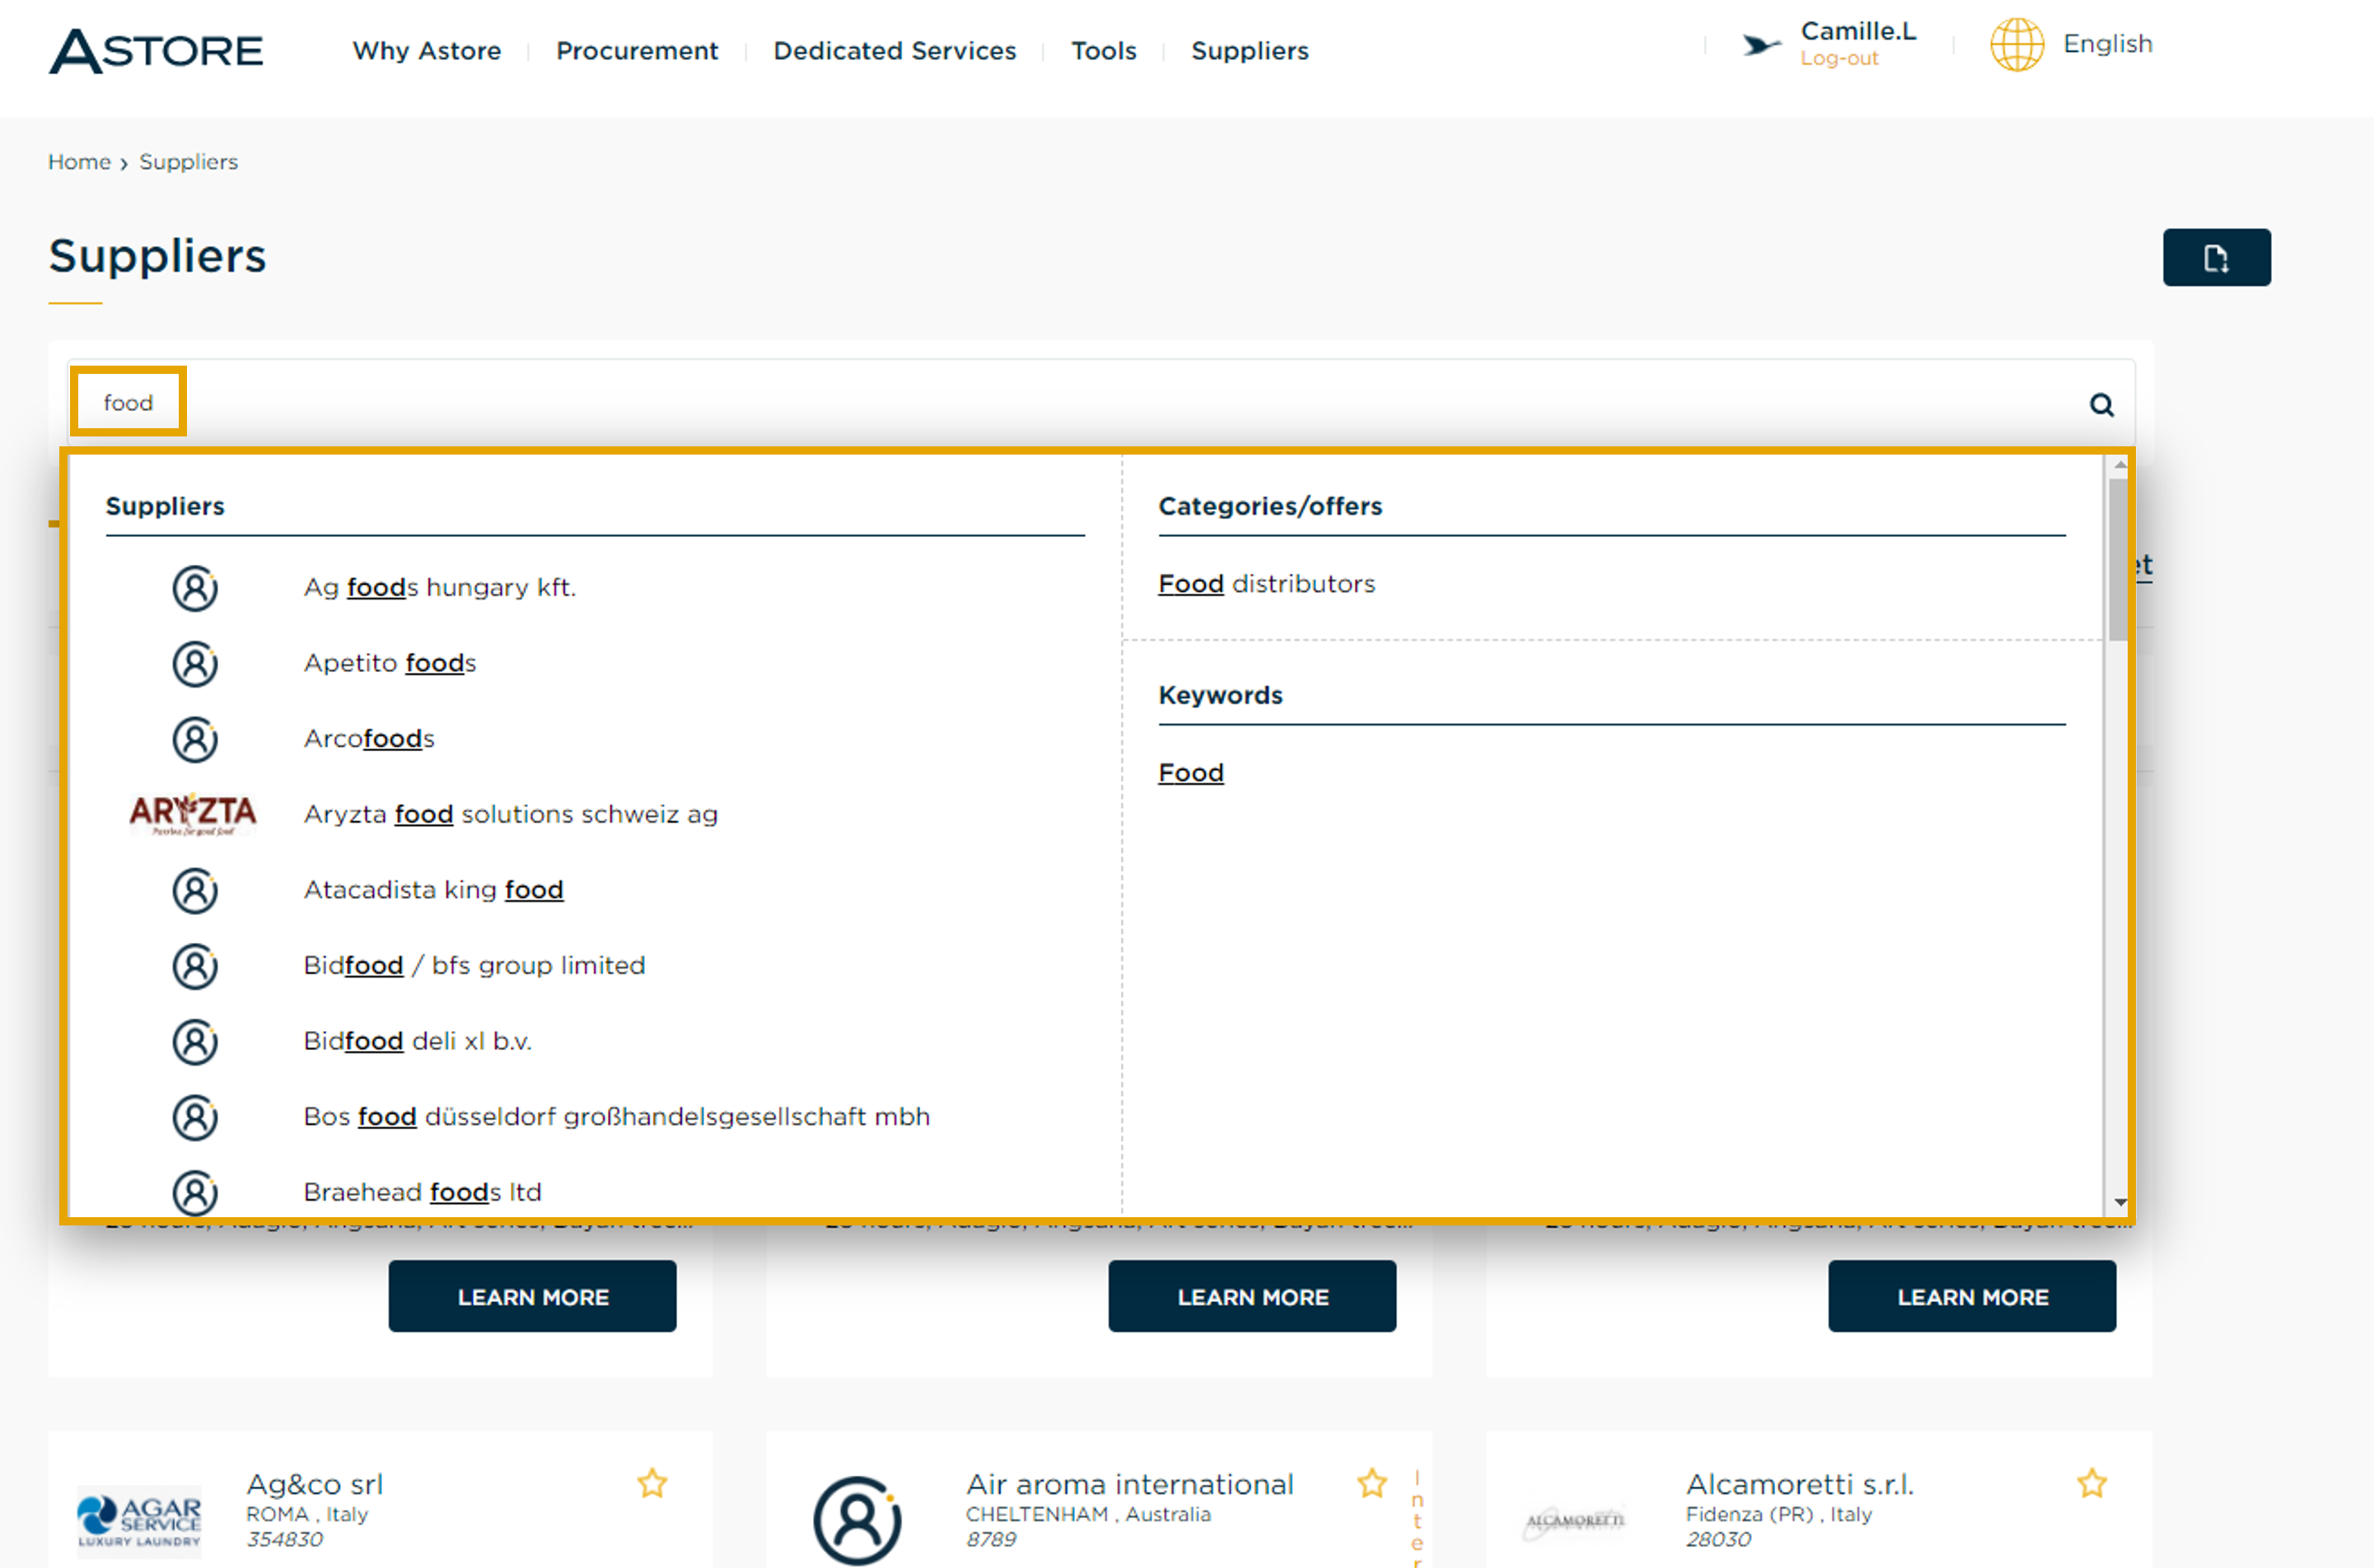Click the suggestions list scrollbar thumb

[2117, 560]
